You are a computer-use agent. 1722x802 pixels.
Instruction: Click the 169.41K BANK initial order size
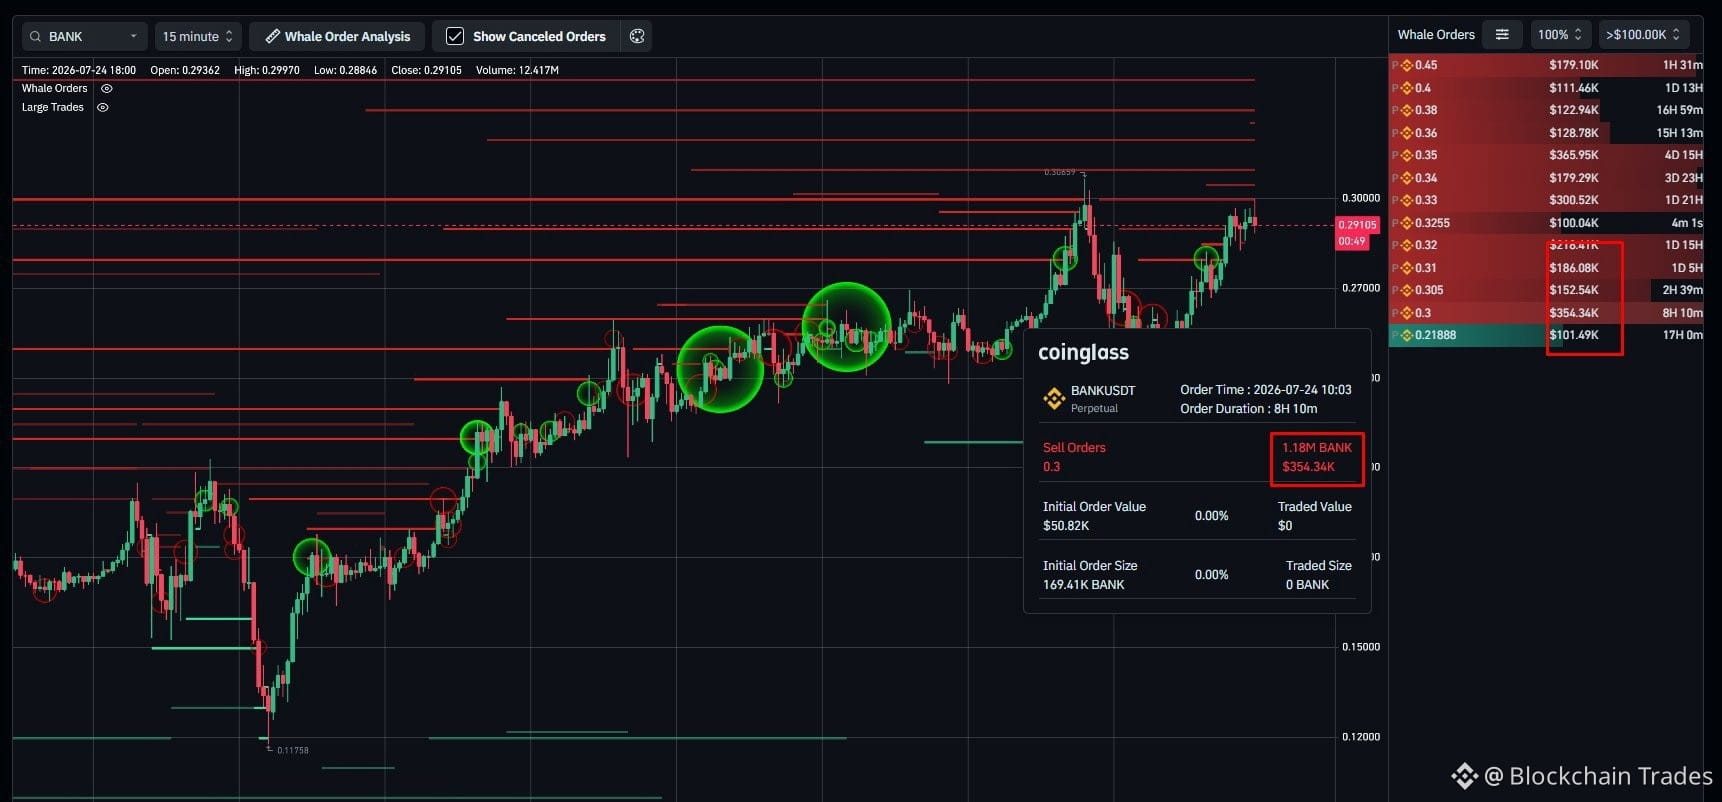1084,585
